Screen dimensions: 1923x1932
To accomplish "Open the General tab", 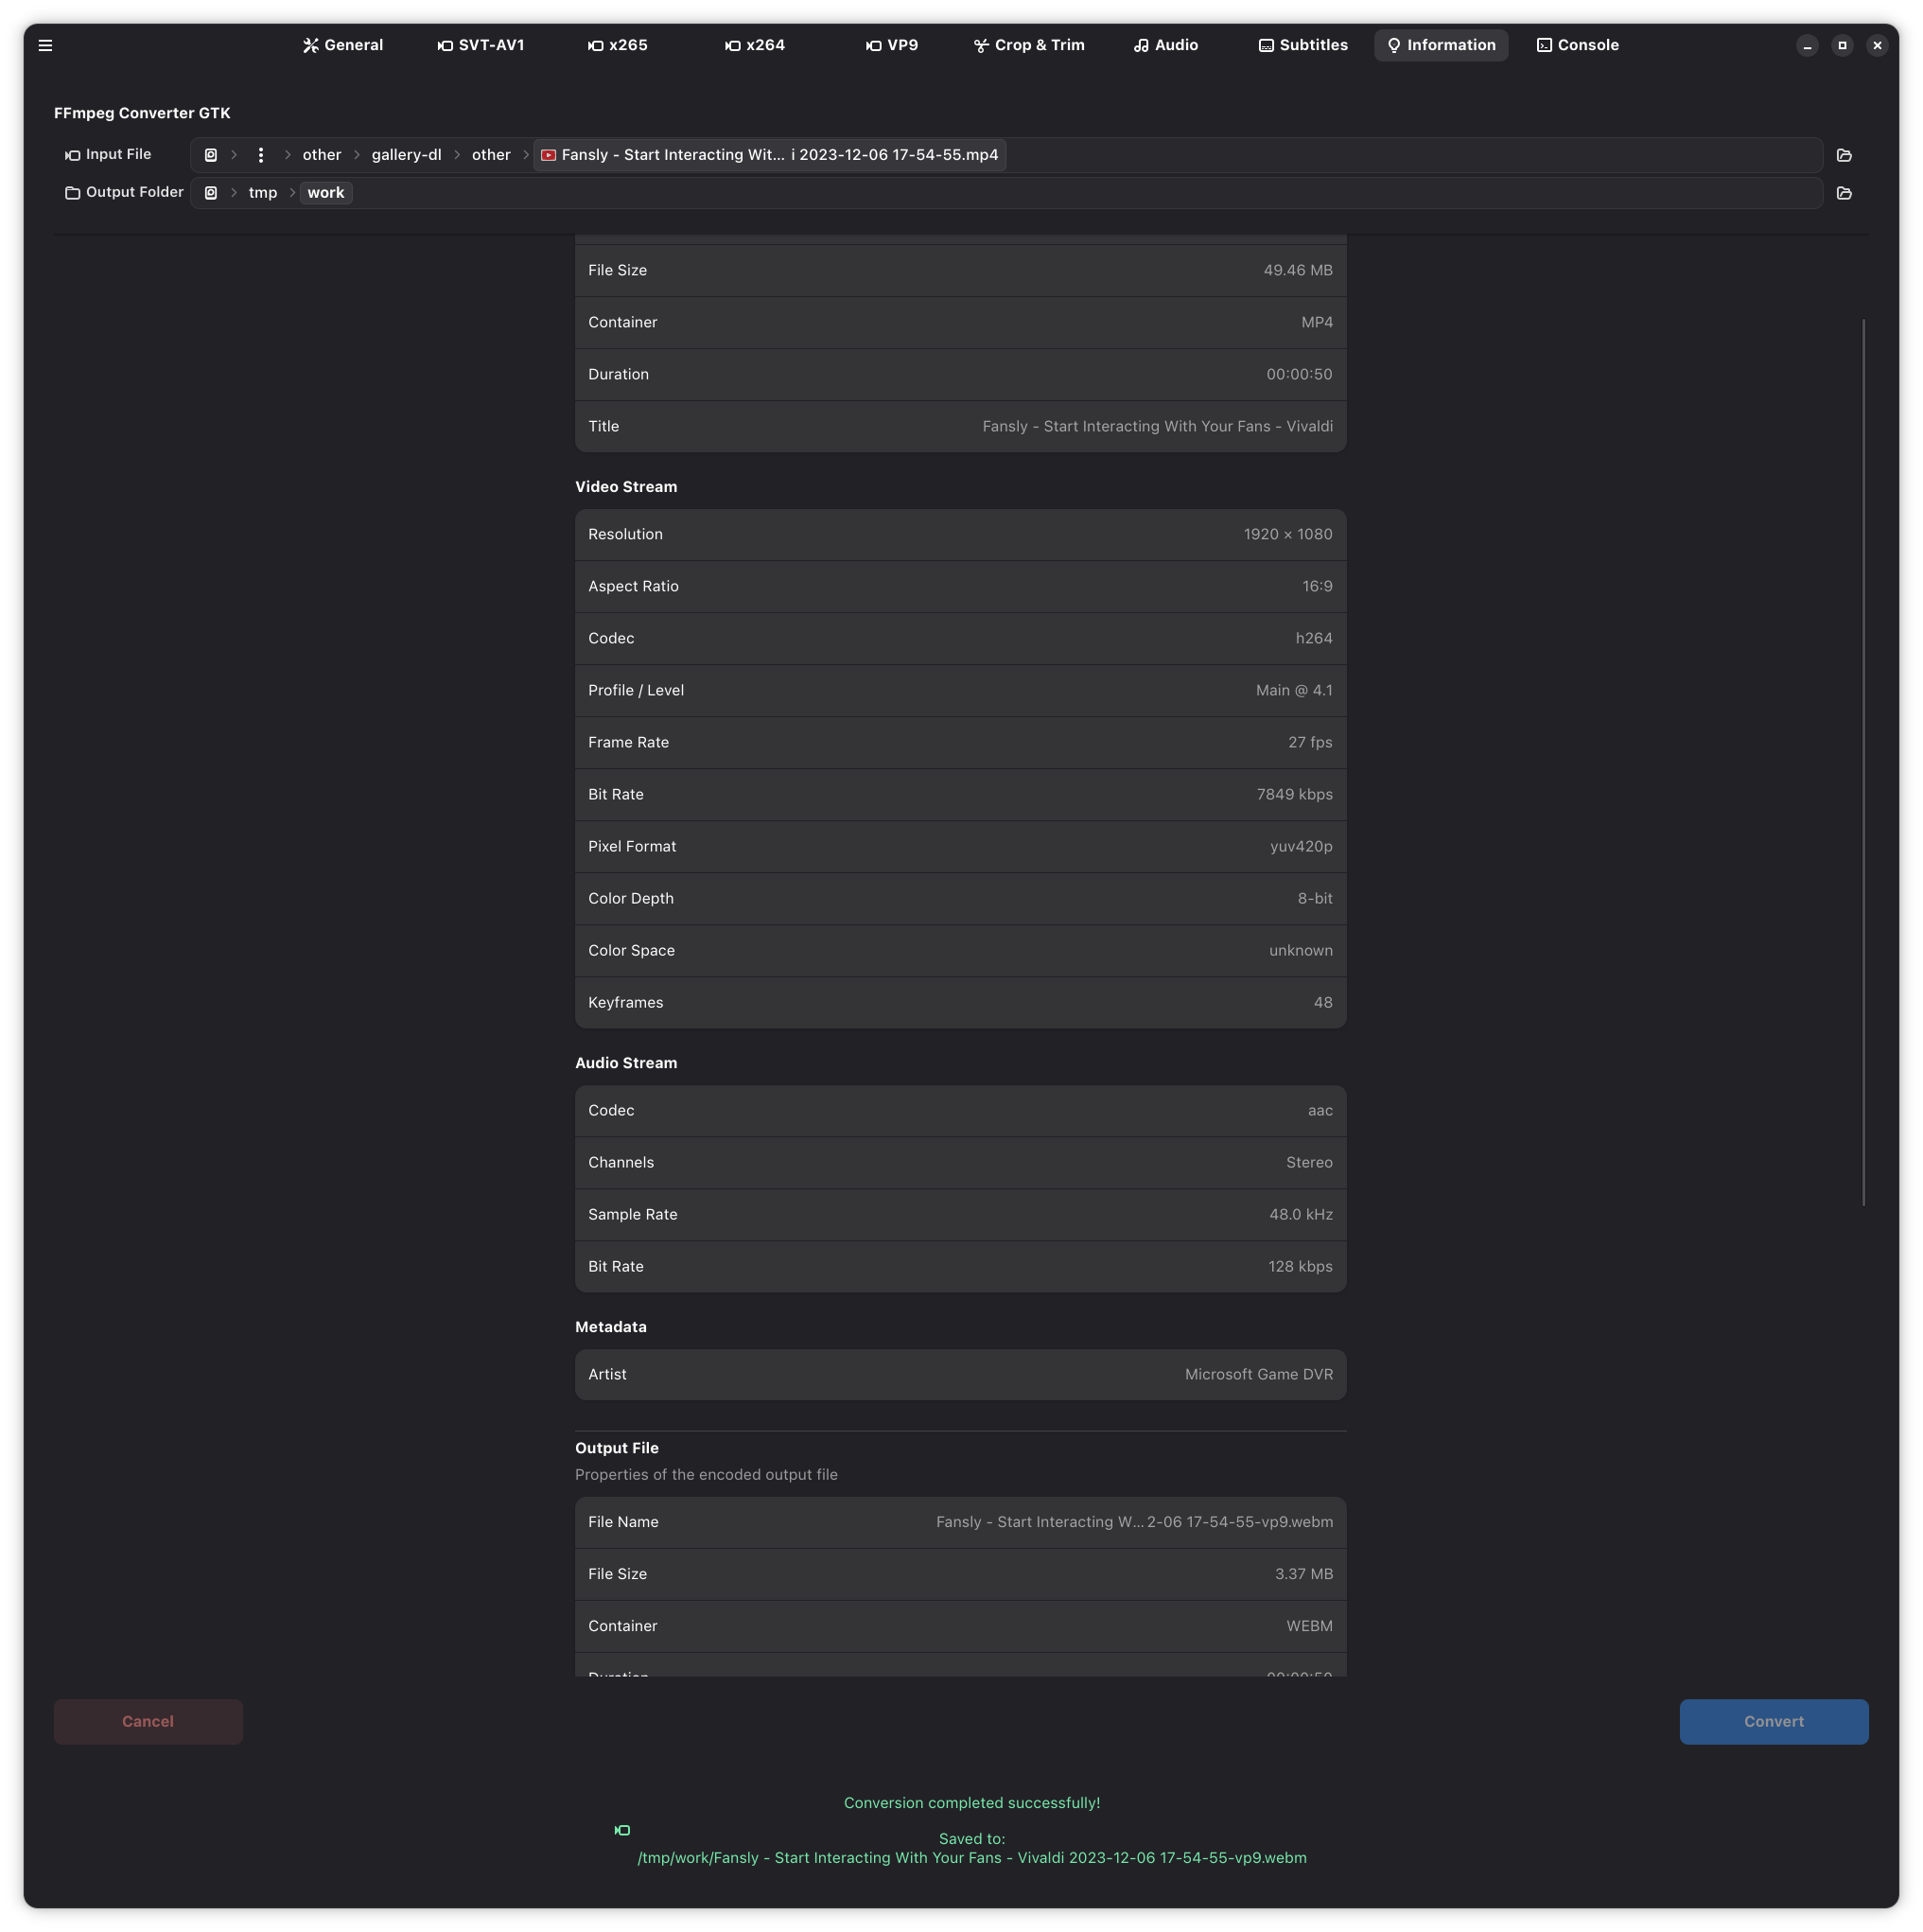I will coord(343,45).
